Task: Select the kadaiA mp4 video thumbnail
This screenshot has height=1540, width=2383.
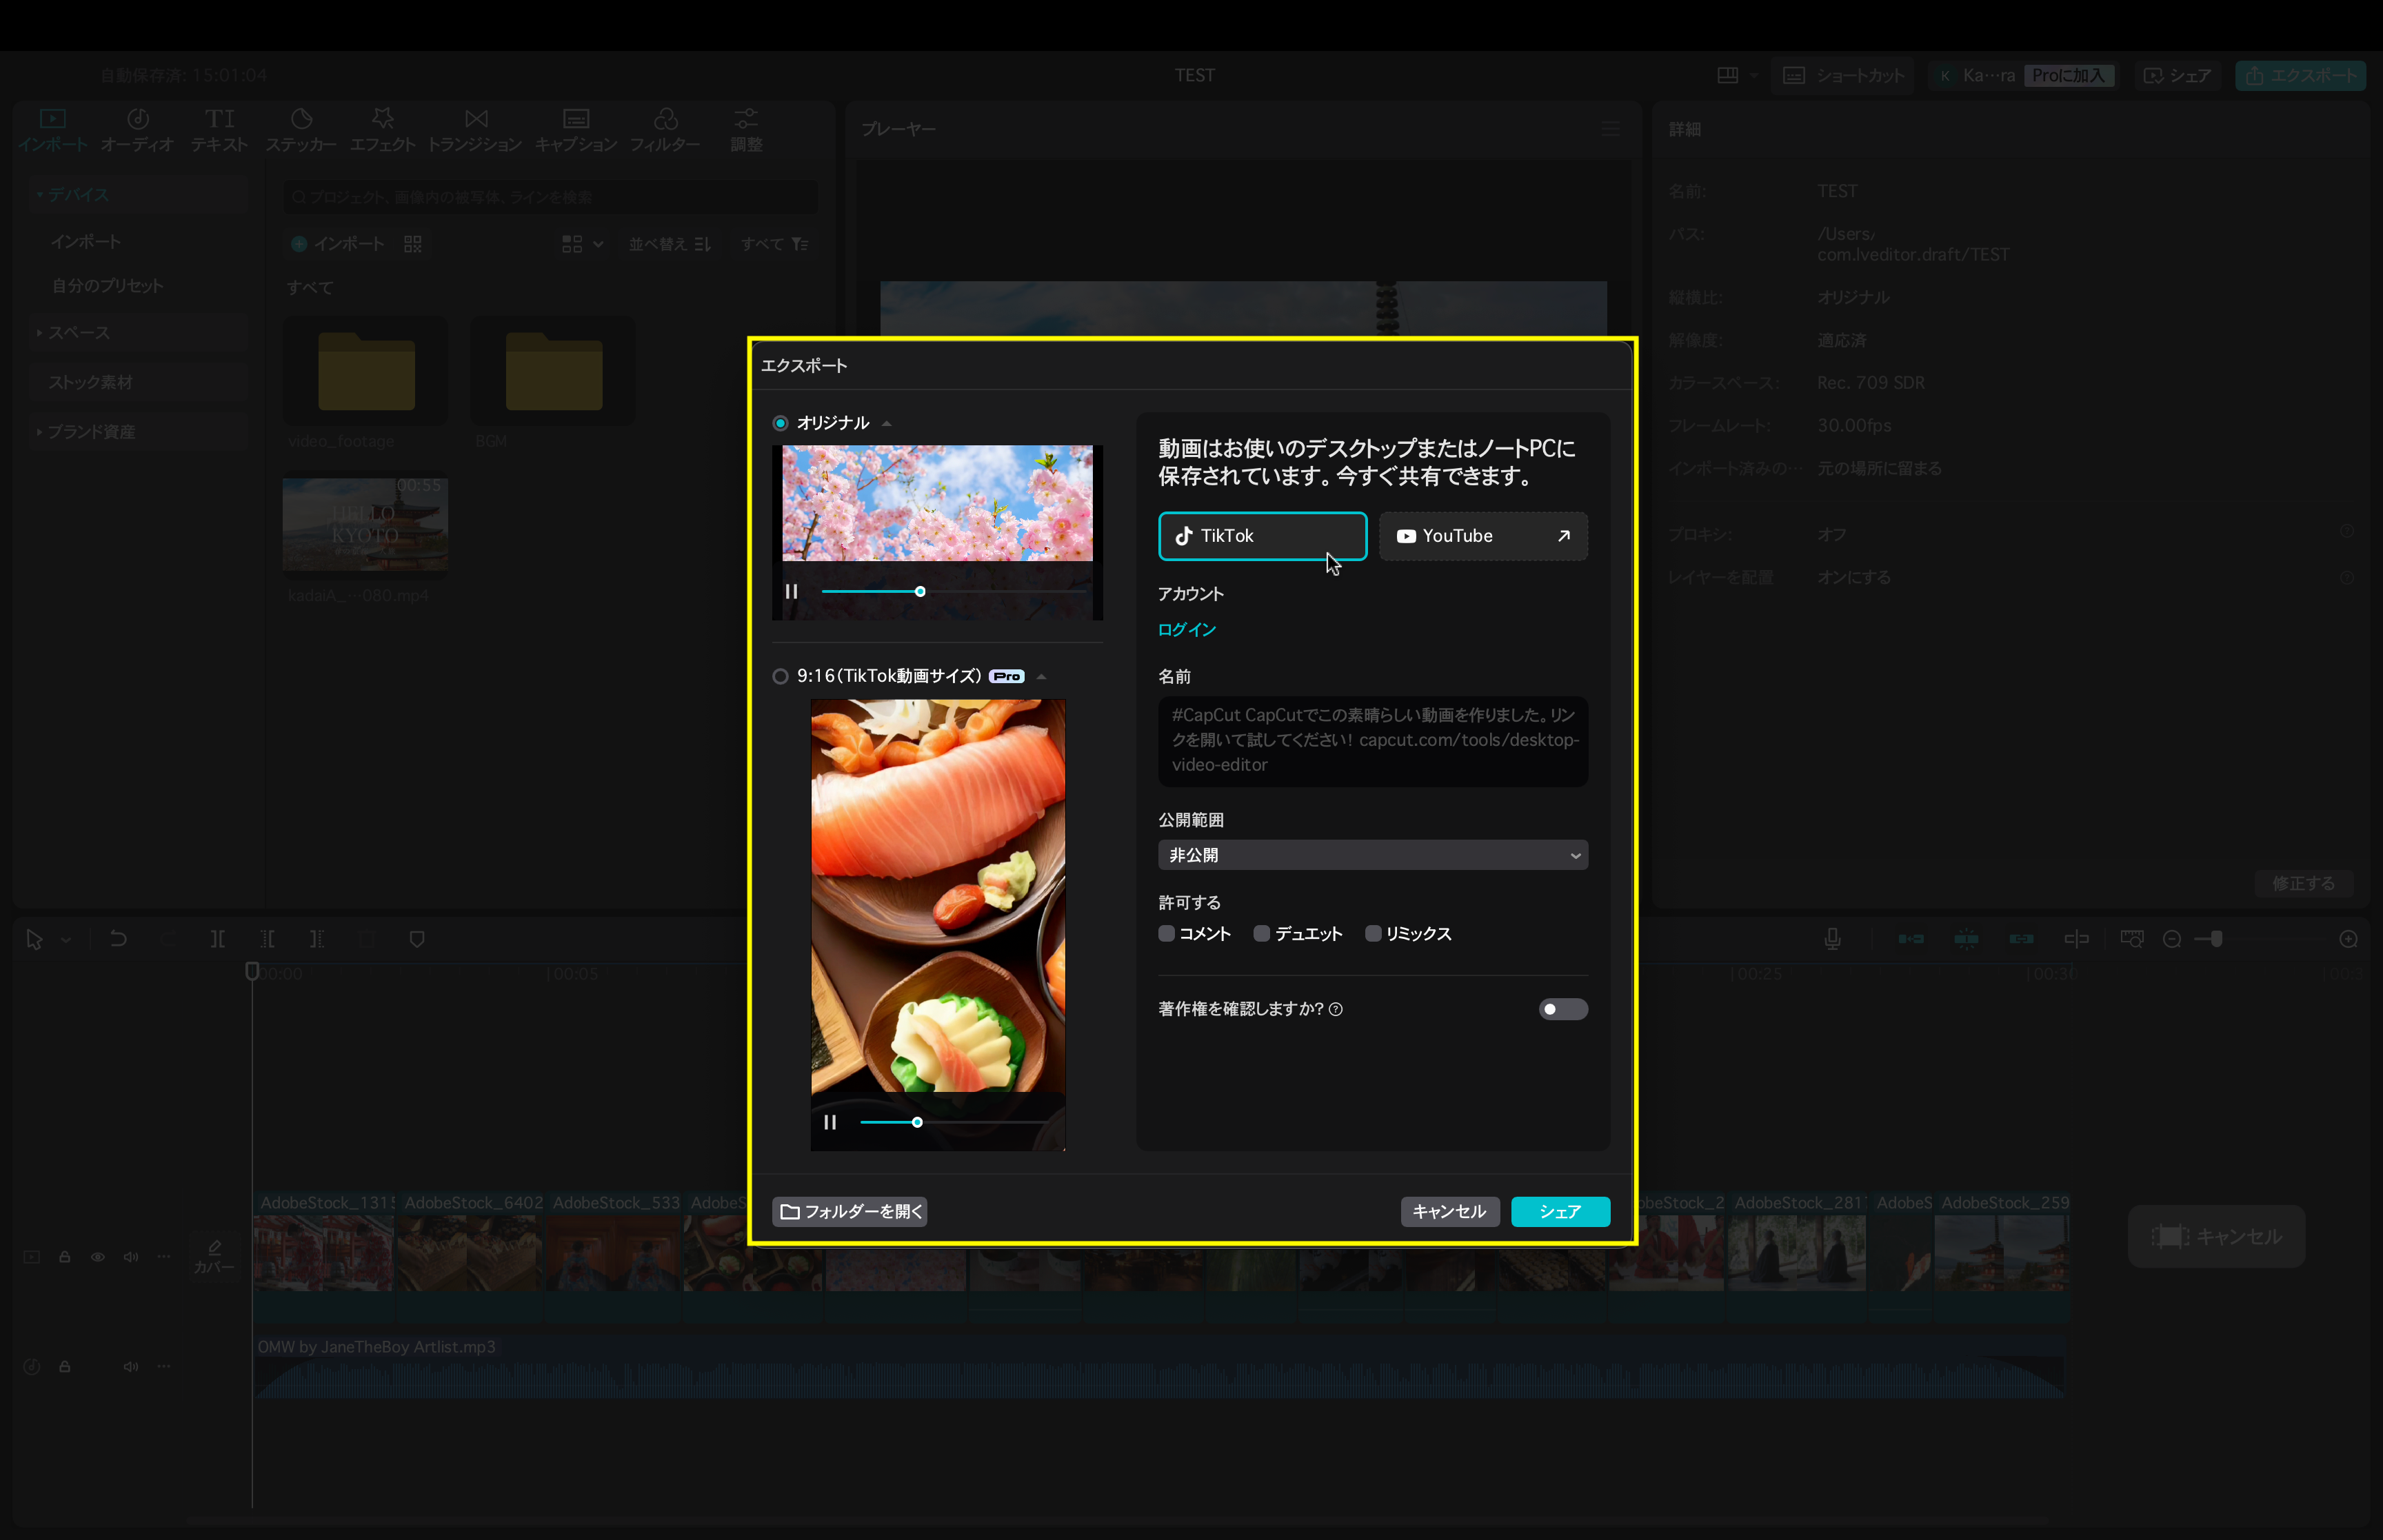Action: (365, 524)
